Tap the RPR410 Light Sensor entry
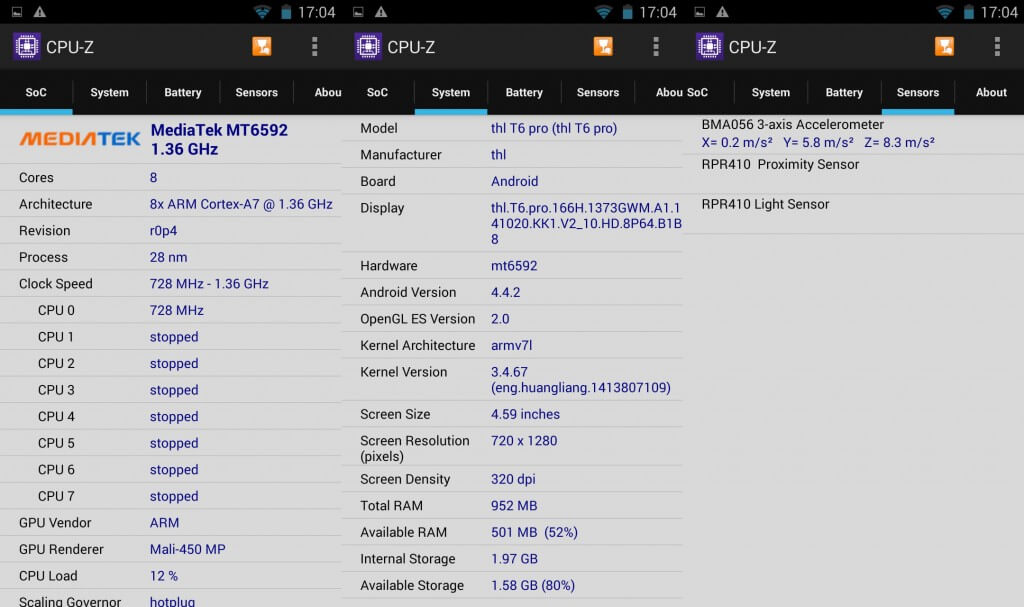Viewport: 1024px width, 607px height. click(765, 205)
